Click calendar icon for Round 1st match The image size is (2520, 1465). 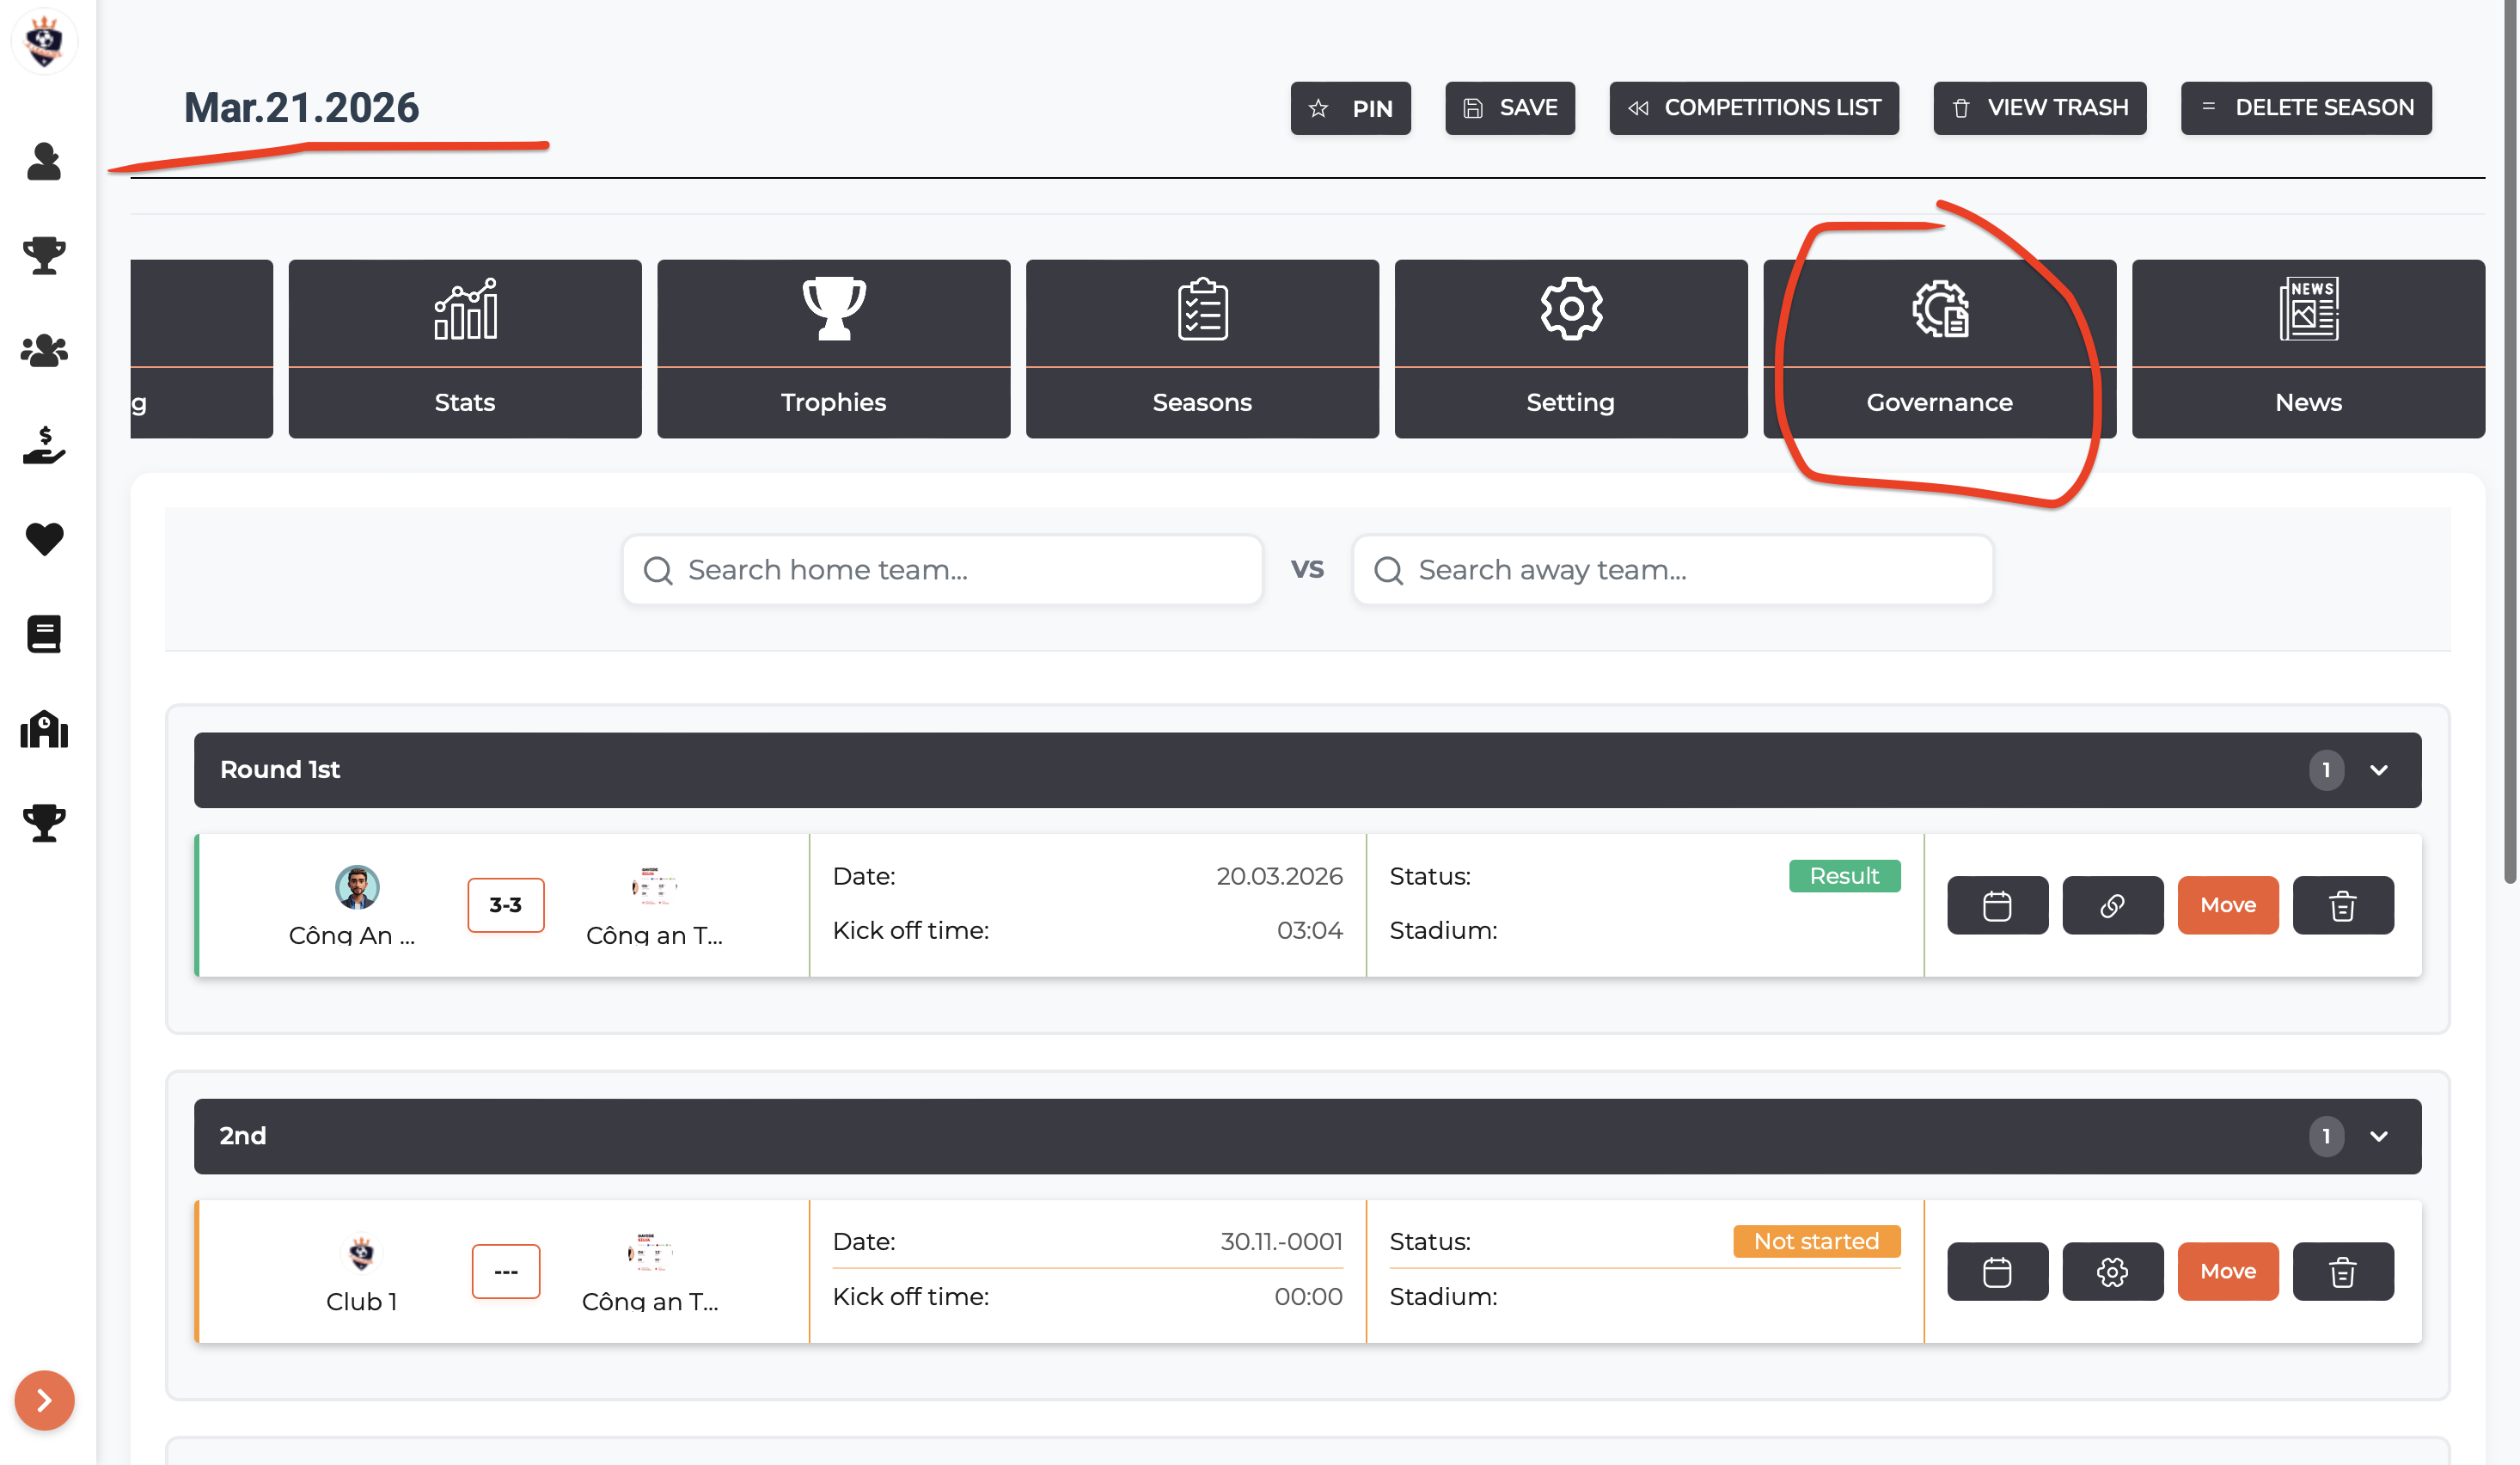click(x=1996, y=905)
